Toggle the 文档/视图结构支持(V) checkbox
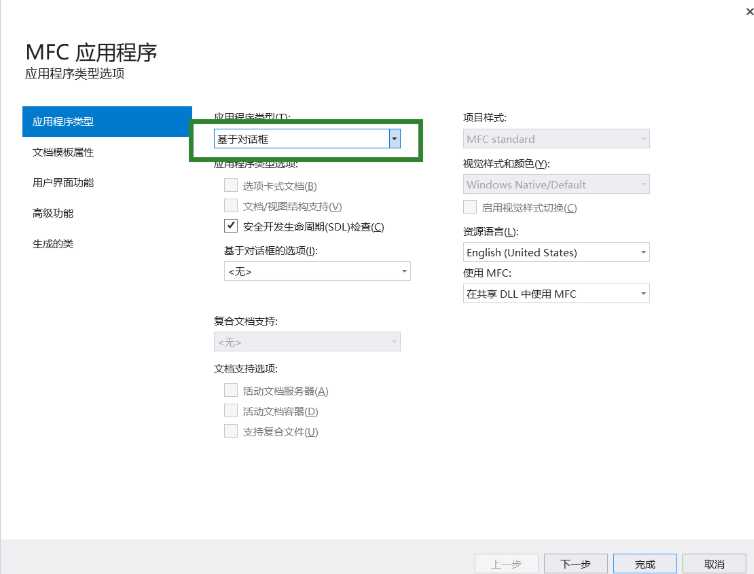This screenshot has width=754, height=574. click(x=231, y=206)
